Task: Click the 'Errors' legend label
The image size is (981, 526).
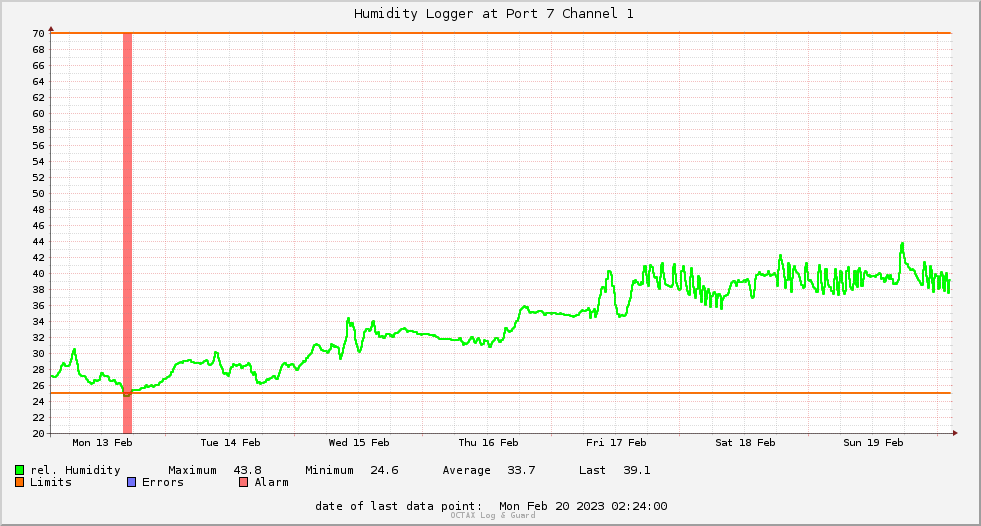Action: (x=163, y=482)
